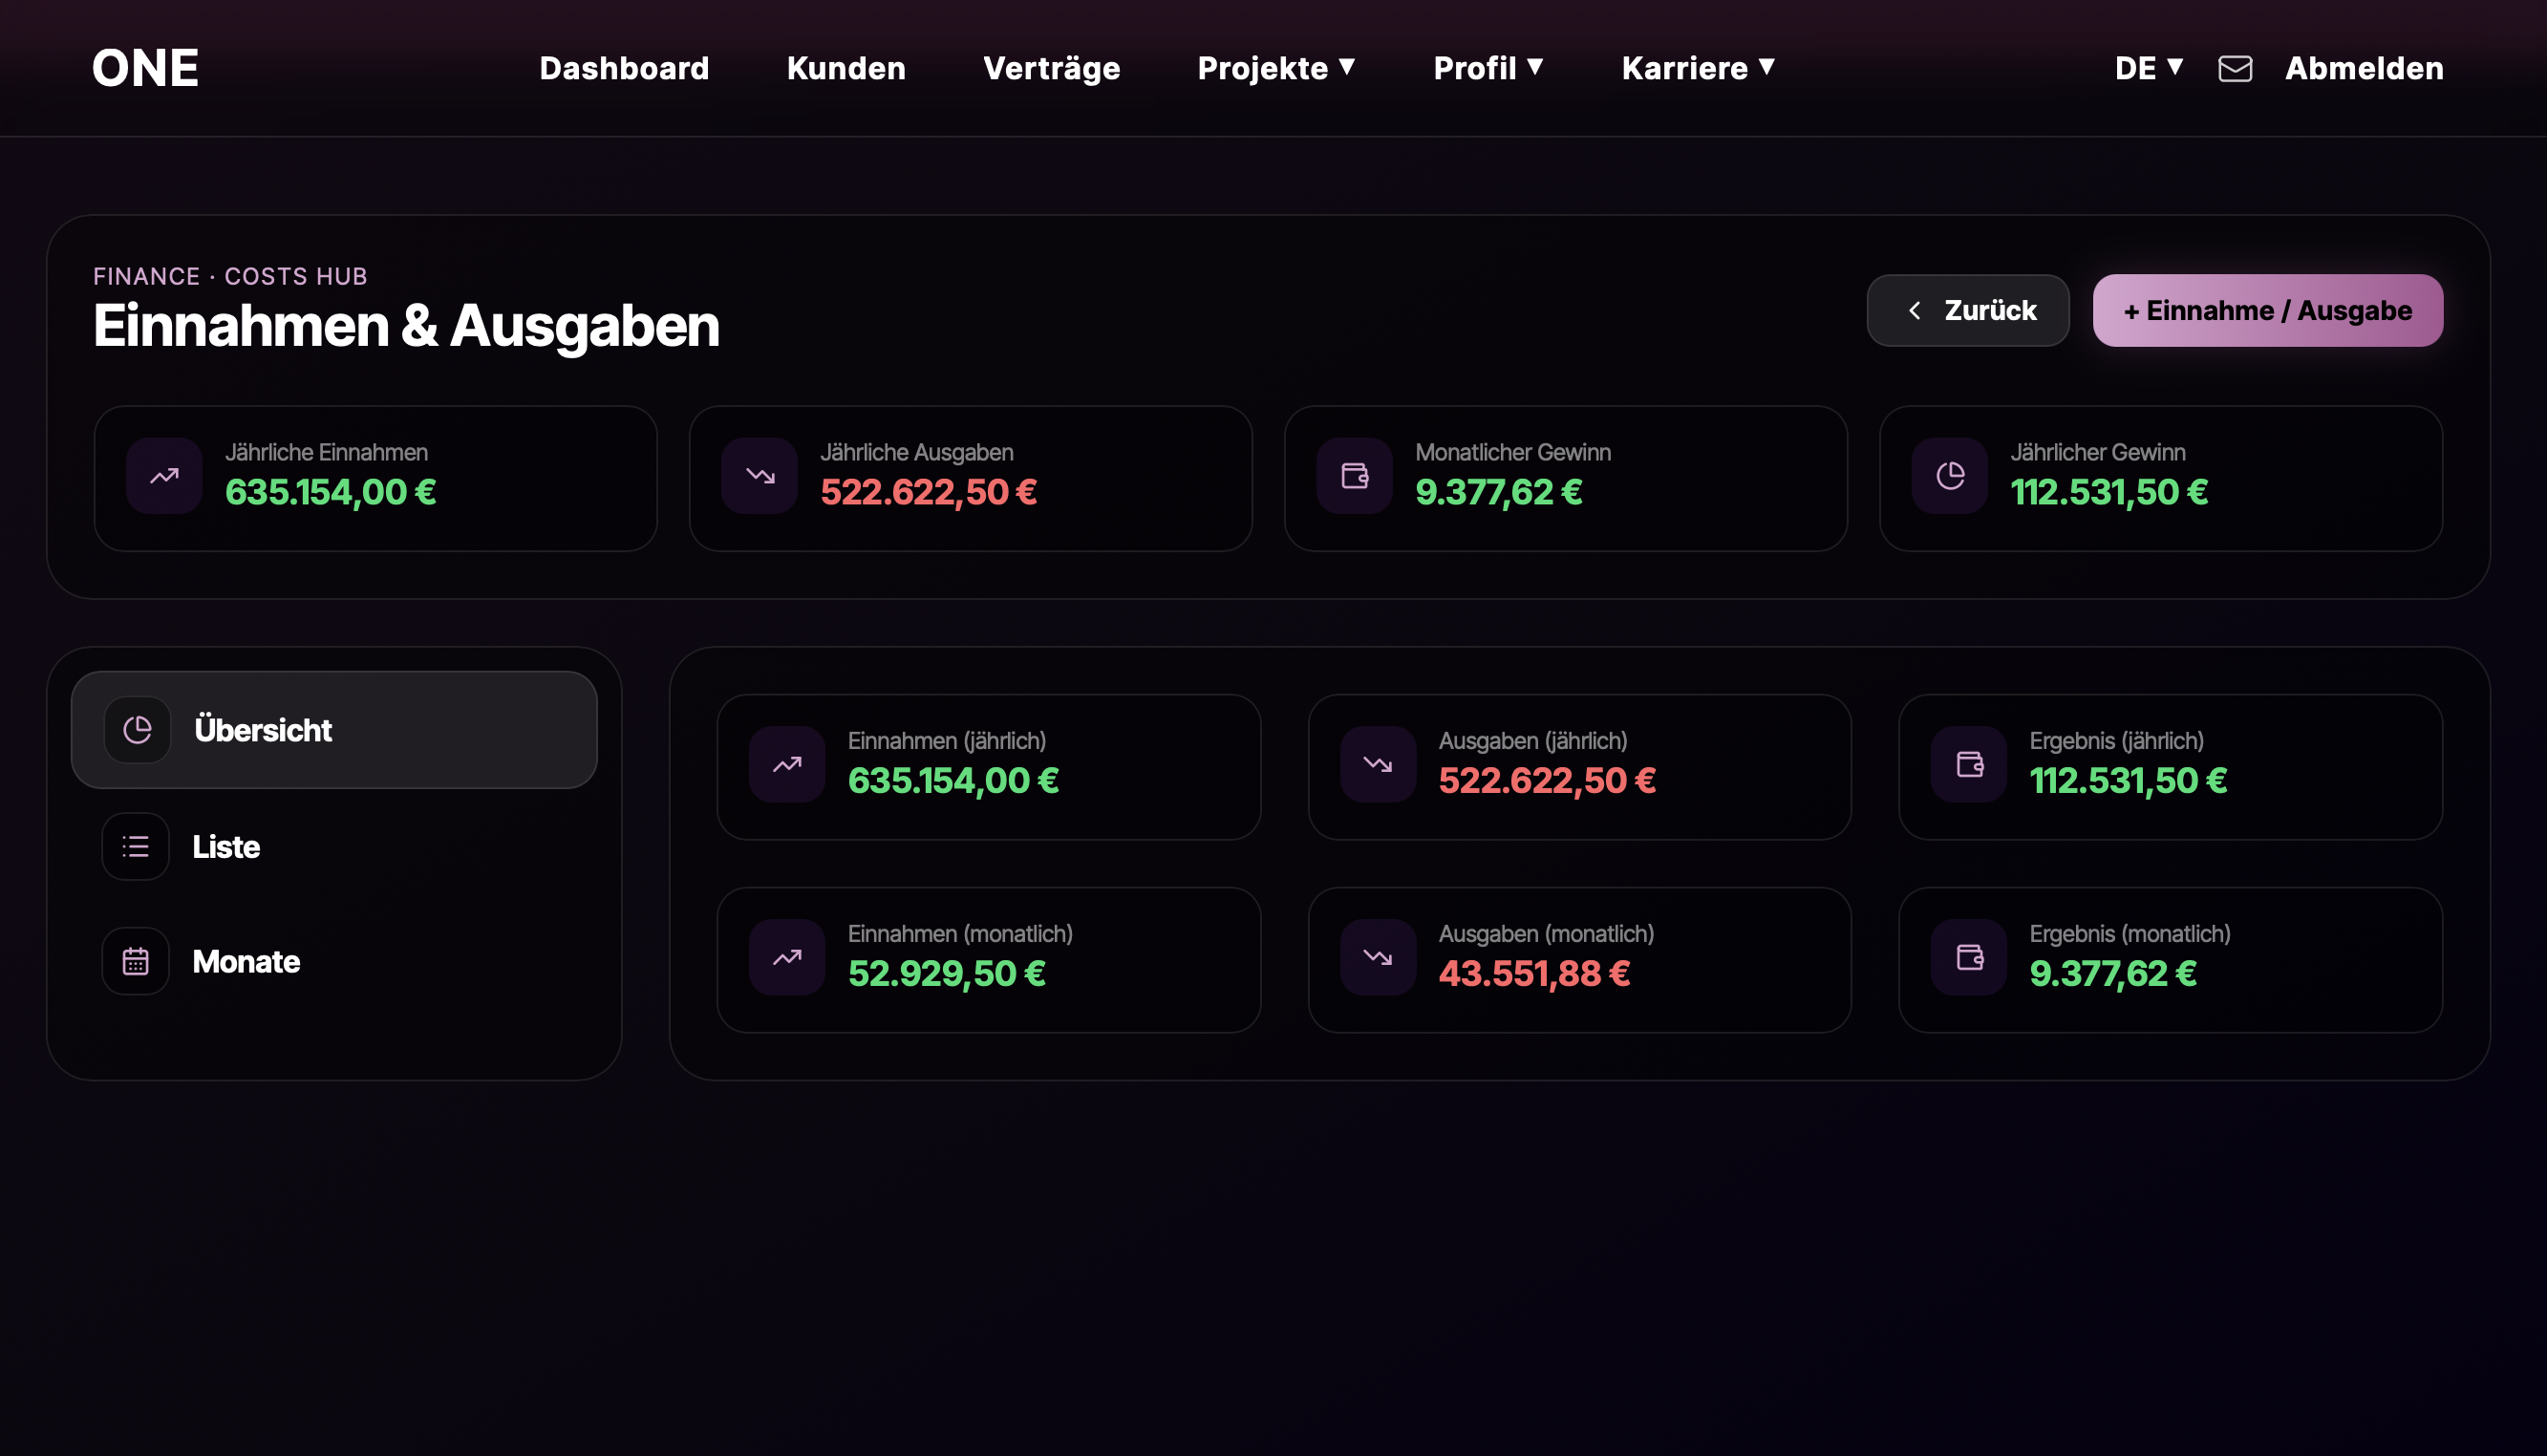
Task: Switch to the Monate view
Action: pyautogui.click(x=246, y=961)
